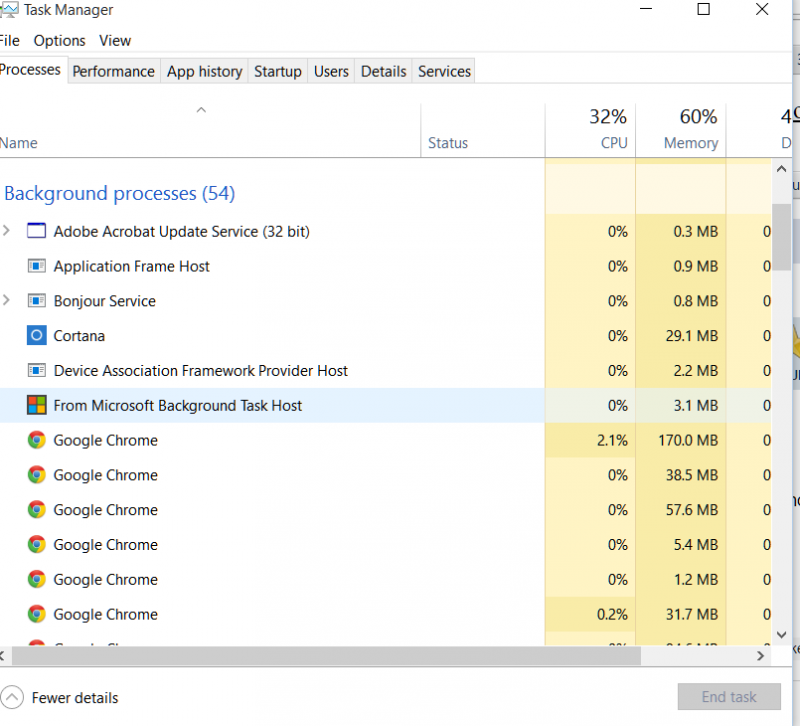Click the vertical scrollbar thumb
Image resolution: width=800 pixels, height=726 pixels.
tap(781, 237)
